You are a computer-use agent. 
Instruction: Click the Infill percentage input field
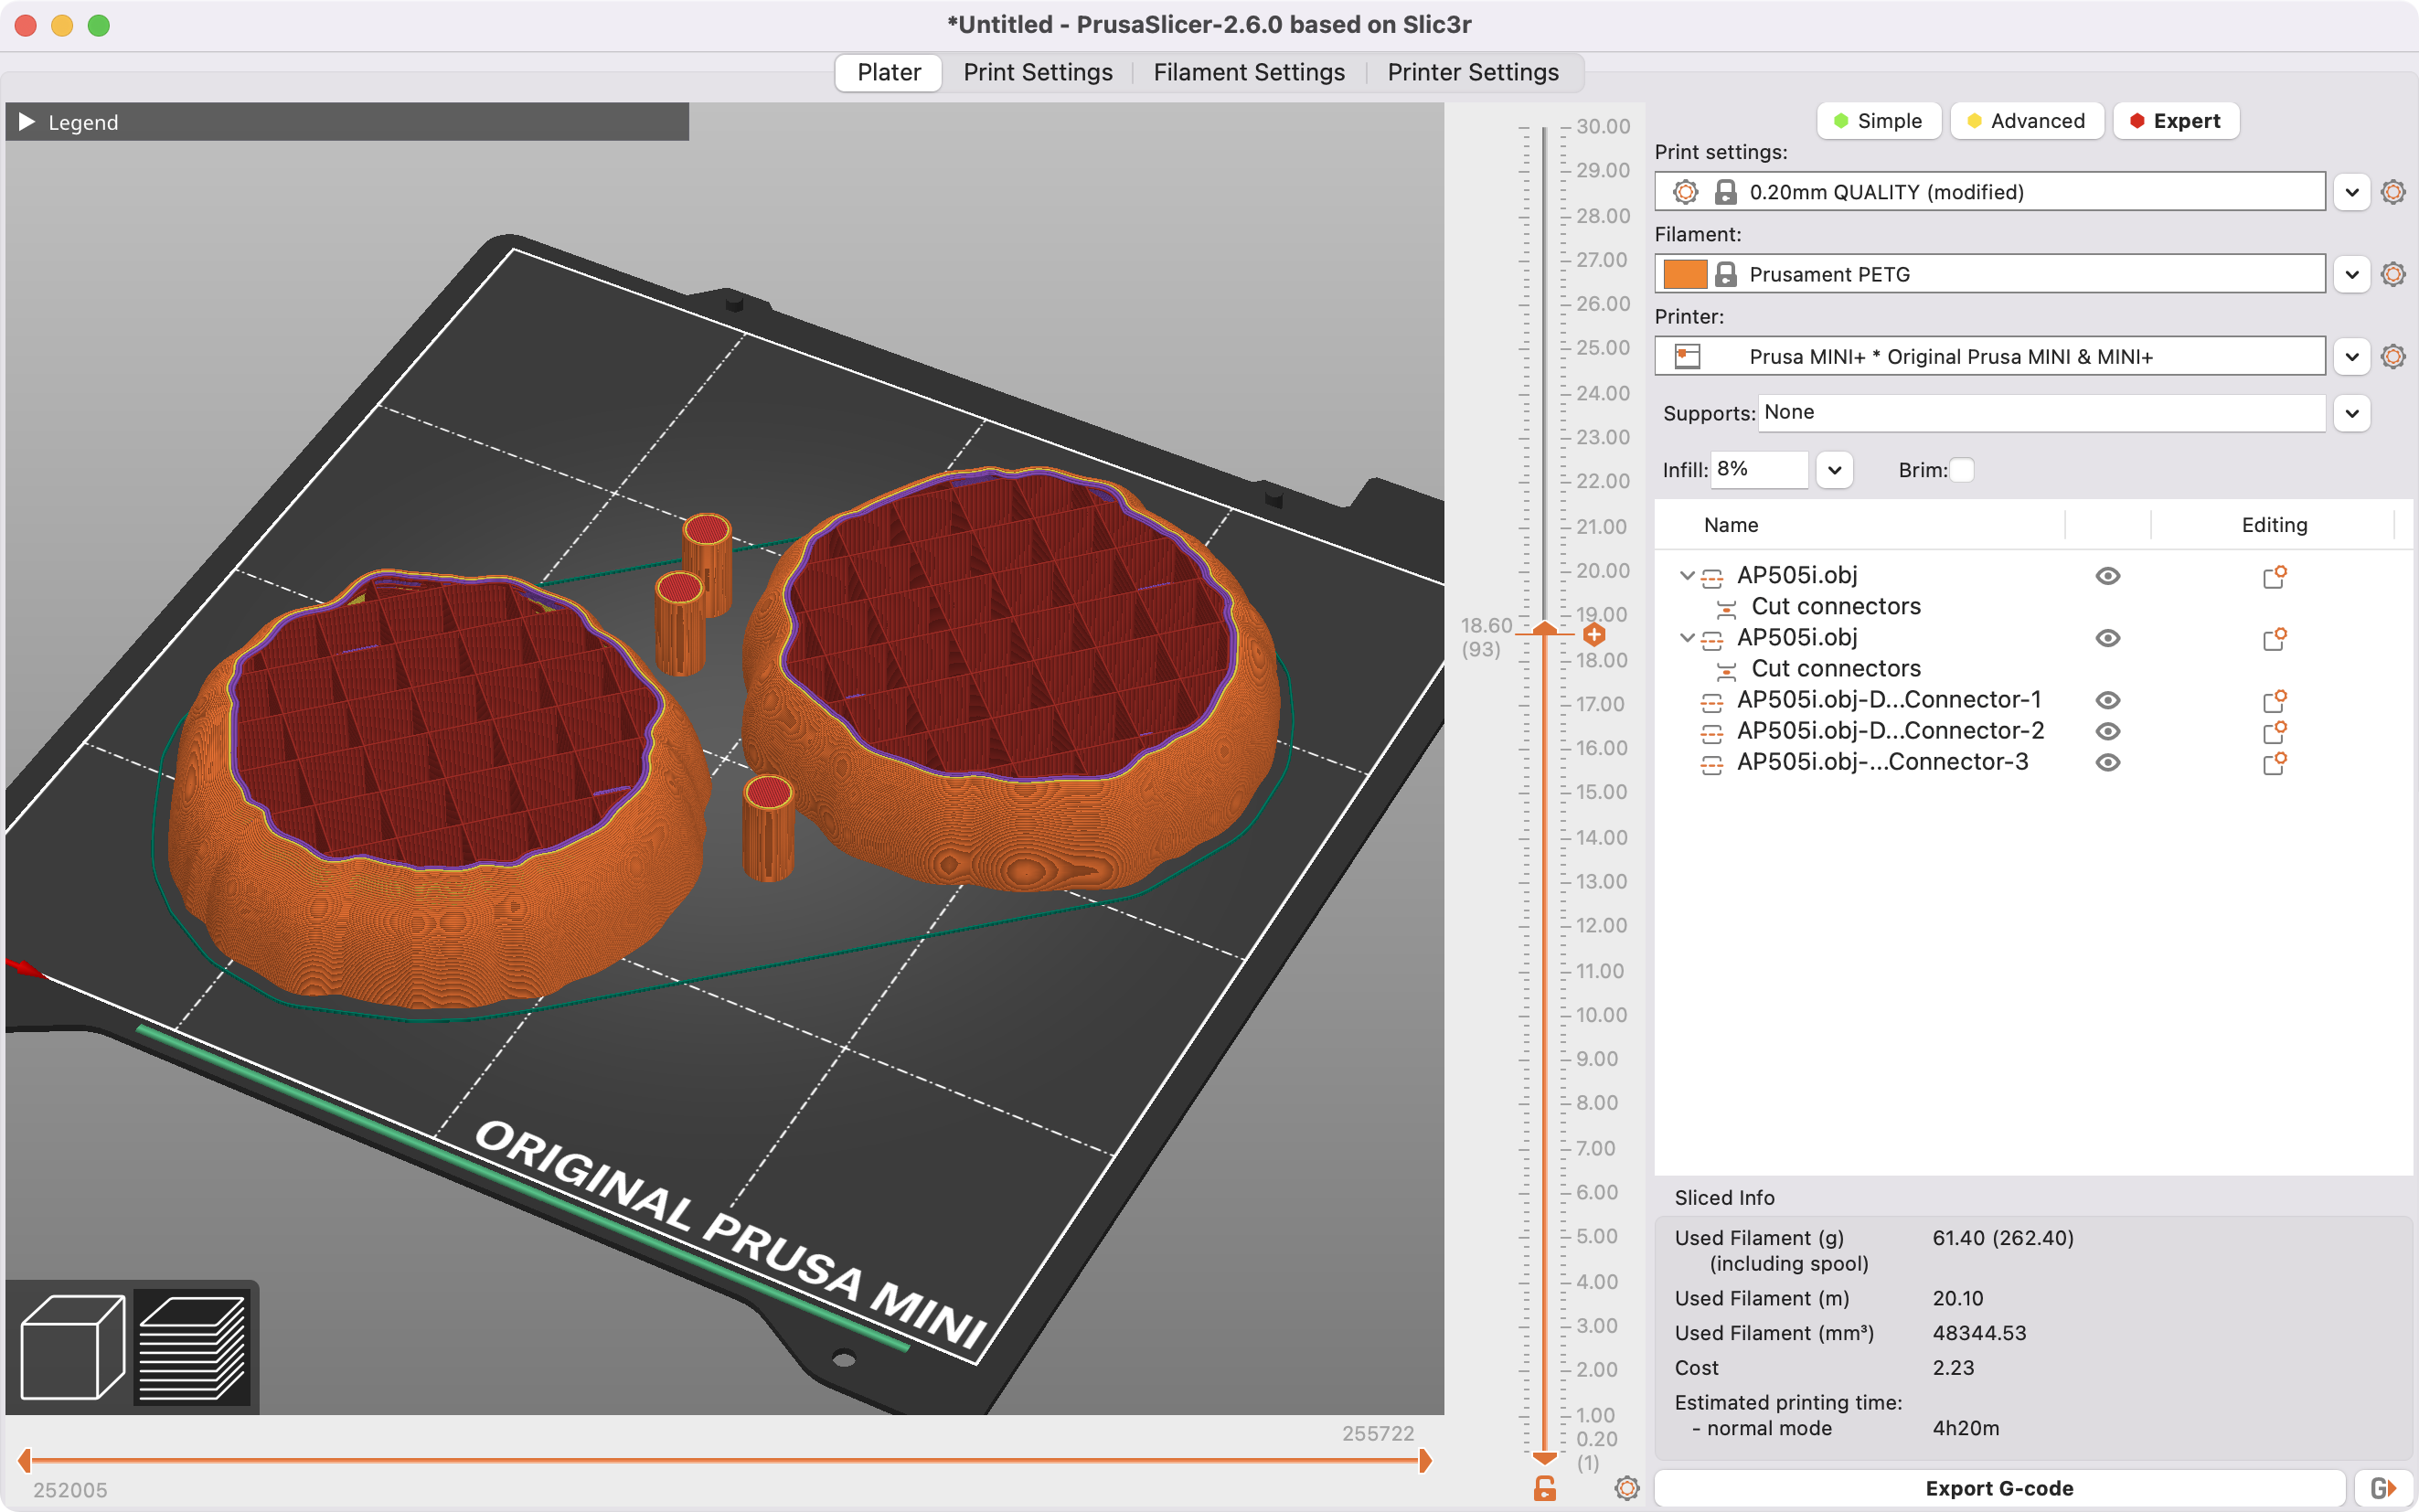[1758, 469]
